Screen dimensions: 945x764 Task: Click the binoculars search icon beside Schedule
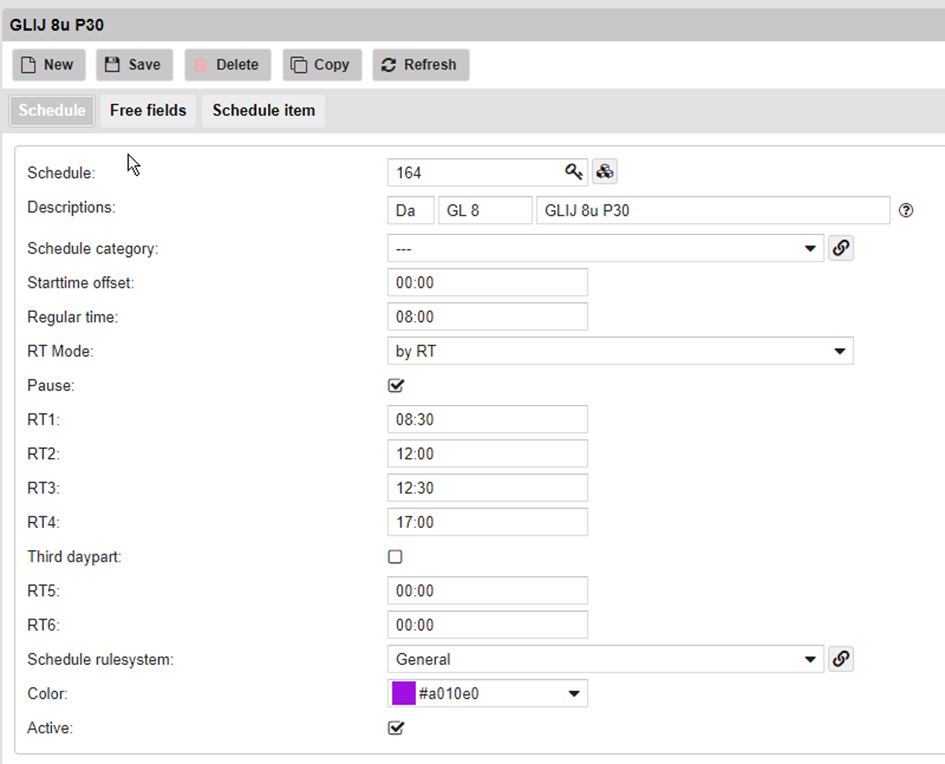pos(604,172)
